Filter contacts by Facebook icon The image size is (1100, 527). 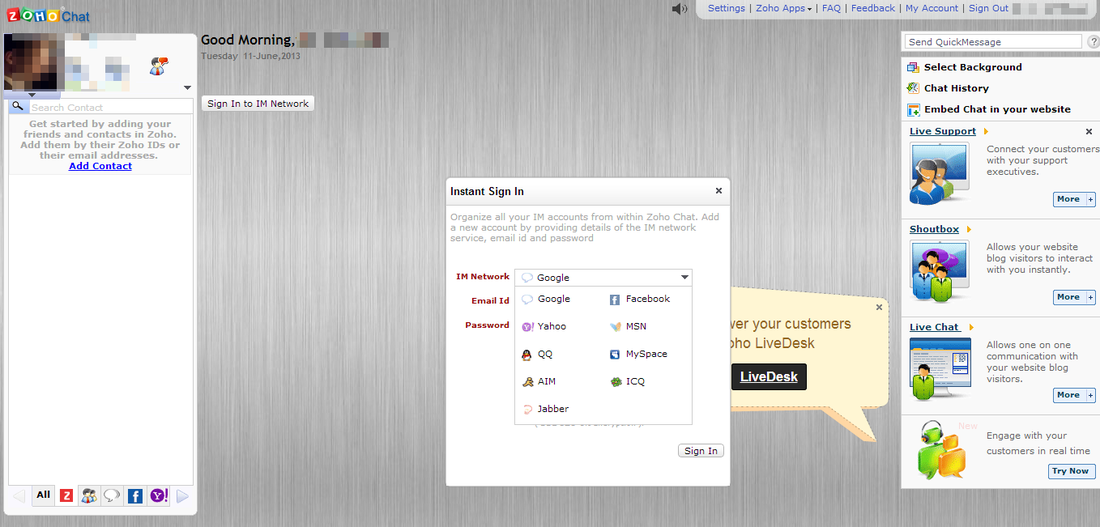[135, 496]
